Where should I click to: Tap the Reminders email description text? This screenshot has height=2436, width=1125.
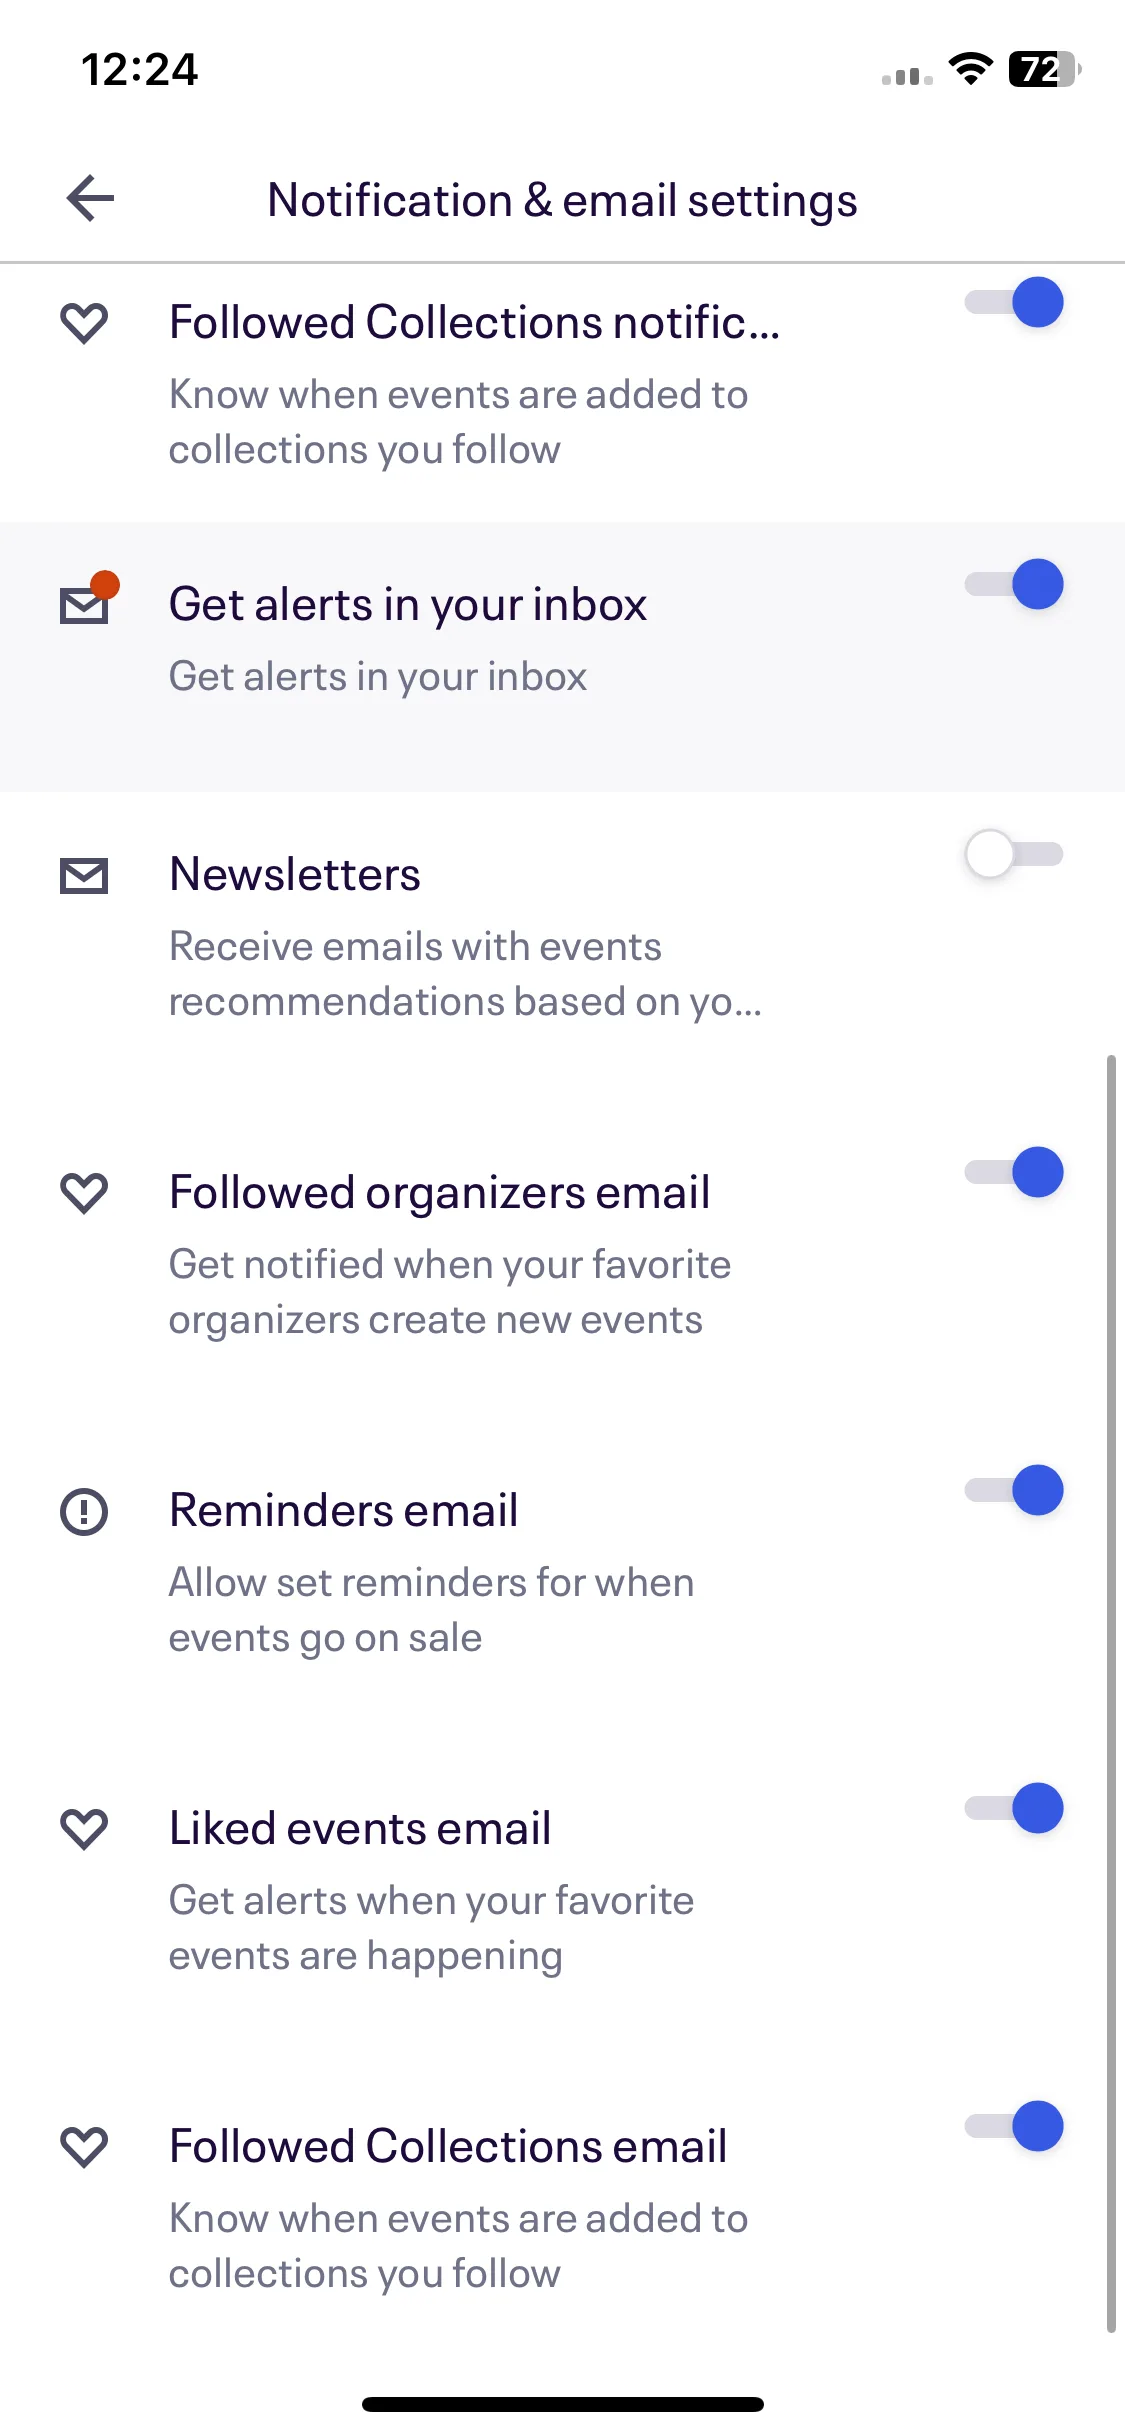click(x=431, y=1610)
